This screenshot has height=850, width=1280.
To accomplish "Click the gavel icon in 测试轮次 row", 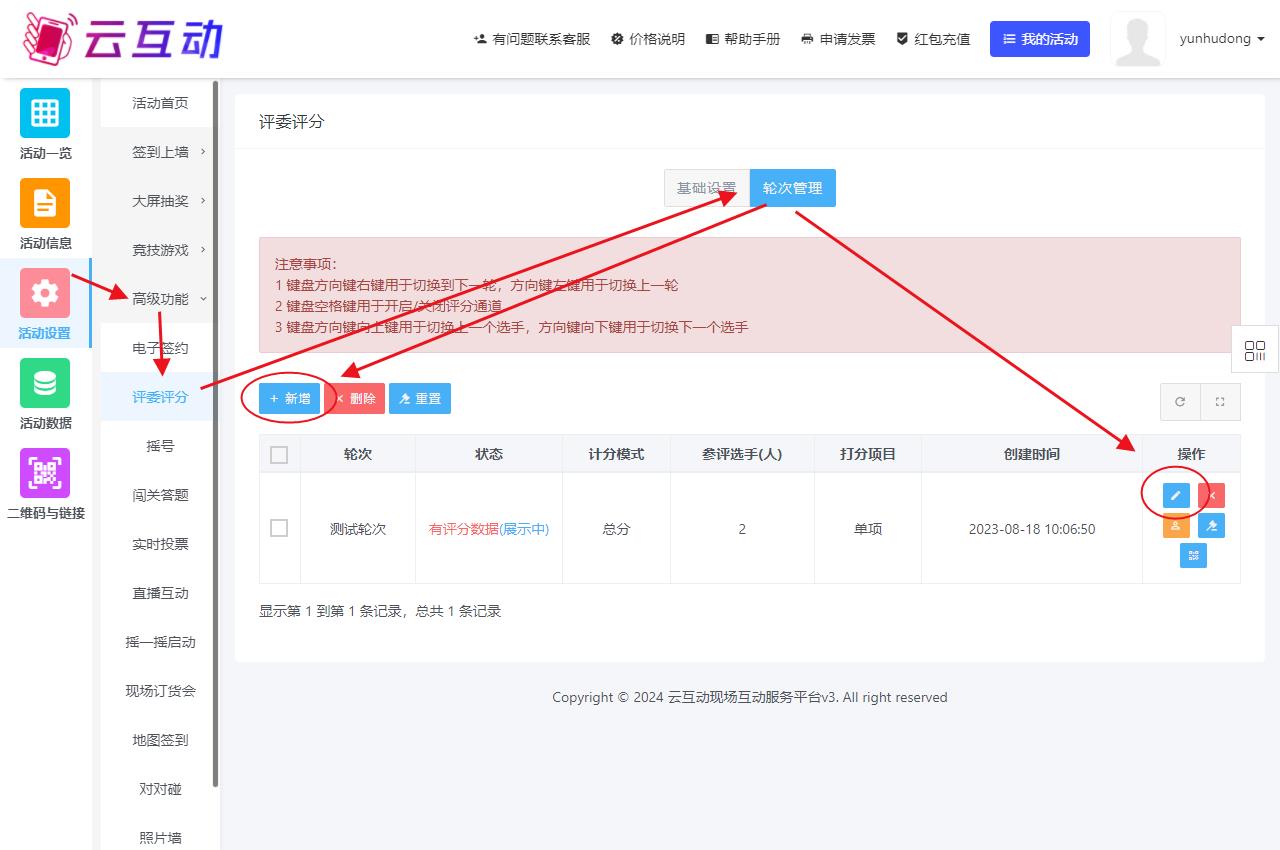I will [x=1211, y=525].
